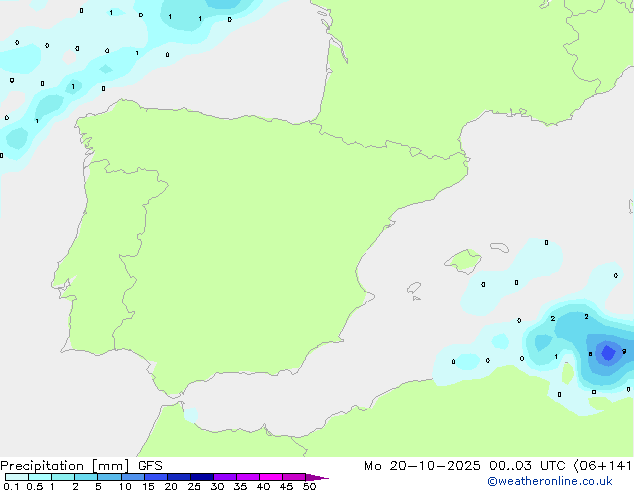Click the 25–30 mm legend color swatch
Image resolution: width=634 pixels, height=490 pixels.
[202, 477]
